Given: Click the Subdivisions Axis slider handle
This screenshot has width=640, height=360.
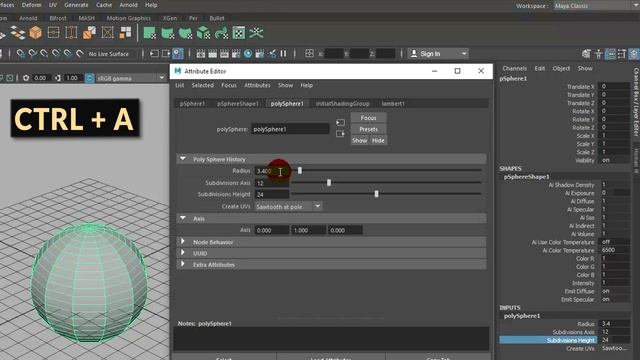Looking at the screenshot, I should 329,182.
